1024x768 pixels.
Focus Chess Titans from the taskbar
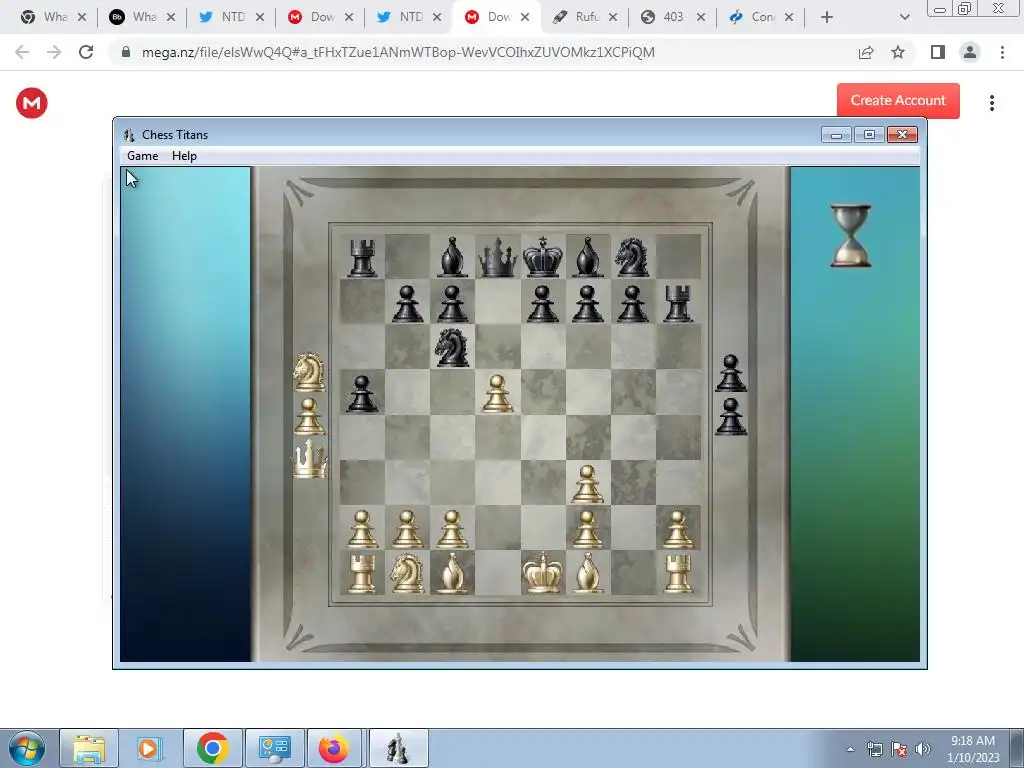[x=398, y=748]
